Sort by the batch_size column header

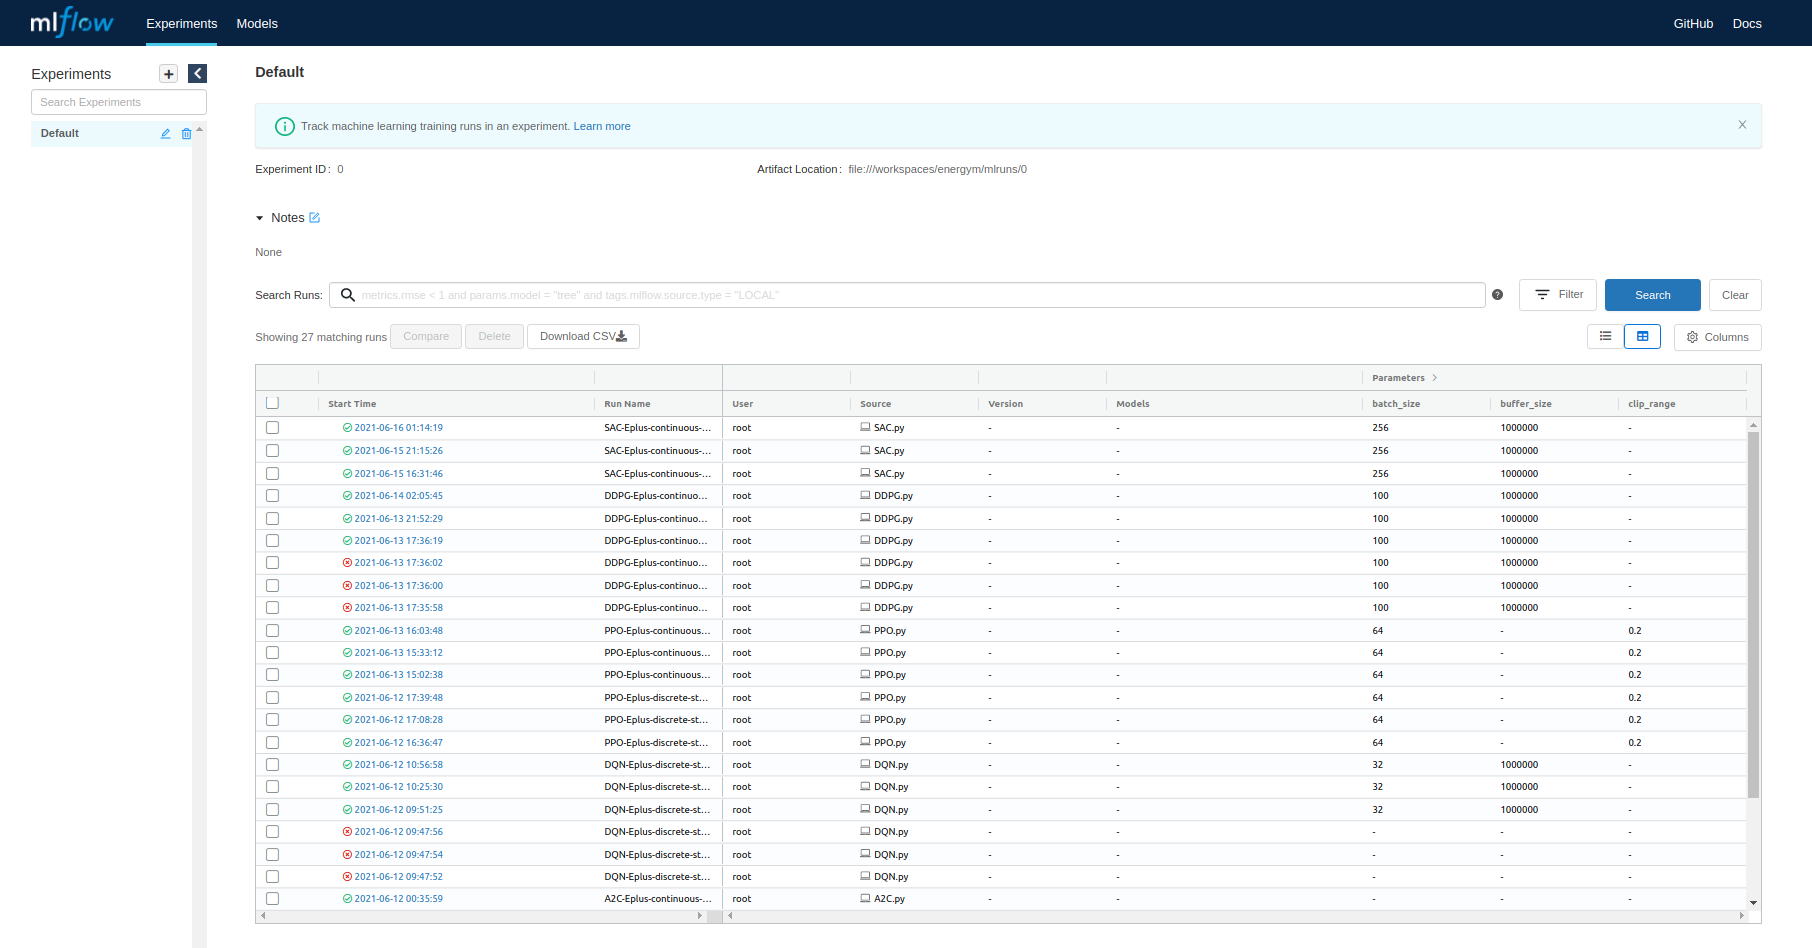pos(1396,404)
